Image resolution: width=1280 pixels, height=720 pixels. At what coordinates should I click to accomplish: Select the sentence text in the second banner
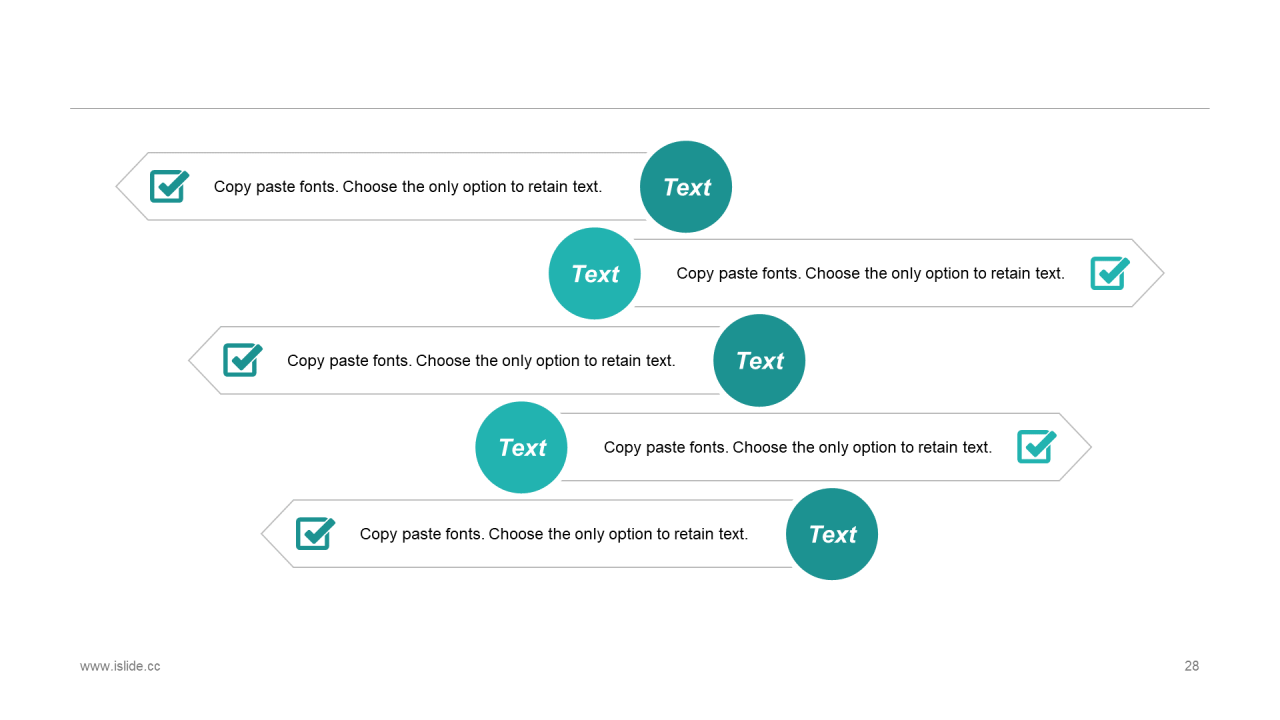click(x=871, y=273)
